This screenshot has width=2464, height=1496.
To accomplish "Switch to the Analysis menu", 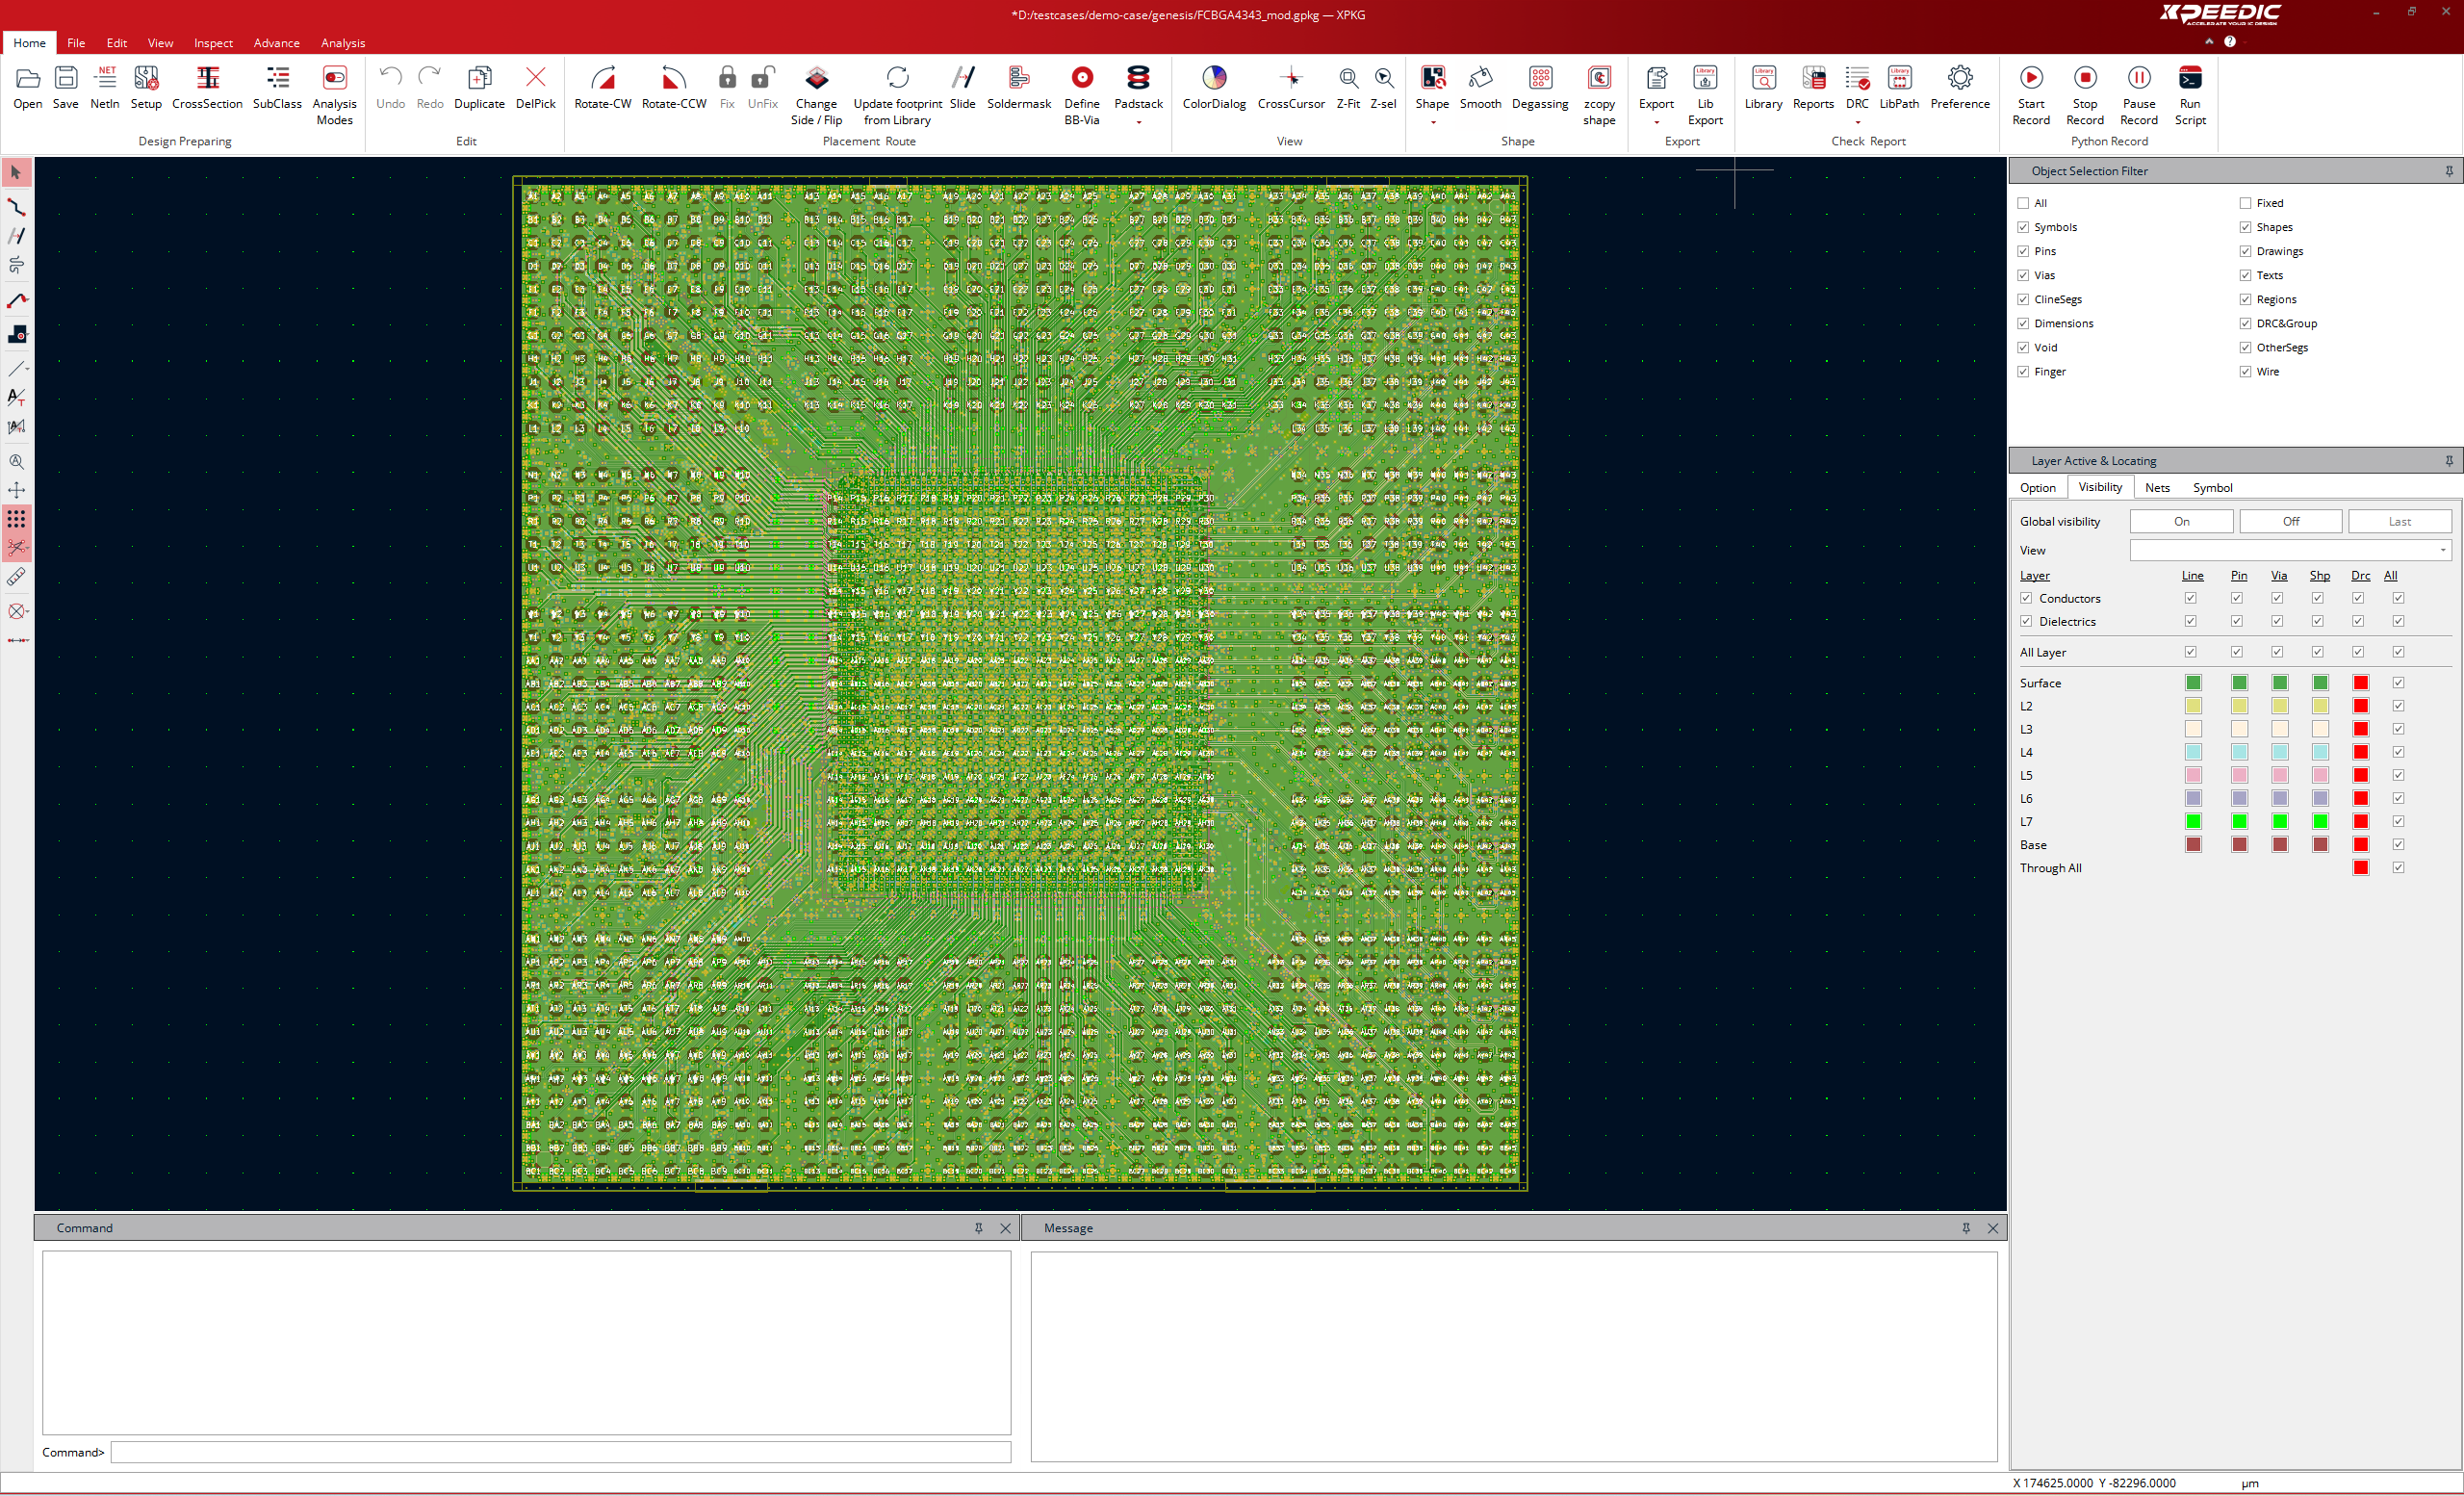I will click(x=343, y=43).
